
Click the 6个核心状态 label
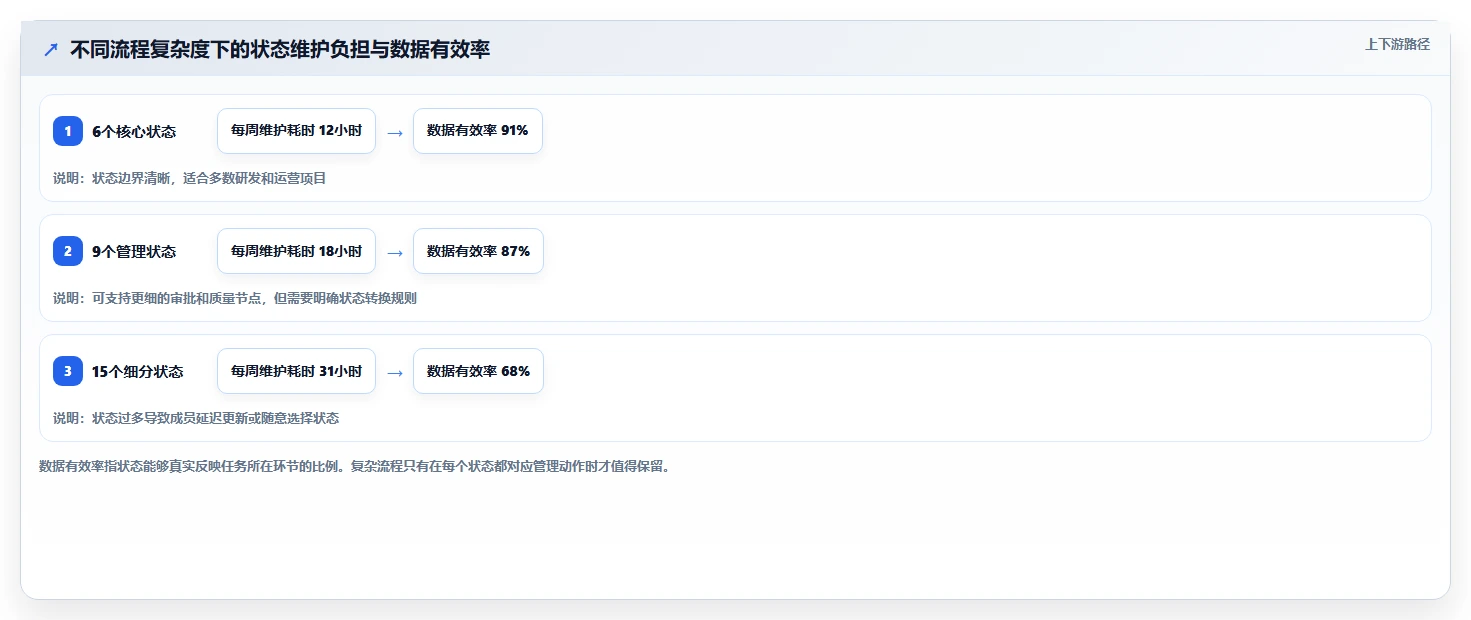[134, 131]
